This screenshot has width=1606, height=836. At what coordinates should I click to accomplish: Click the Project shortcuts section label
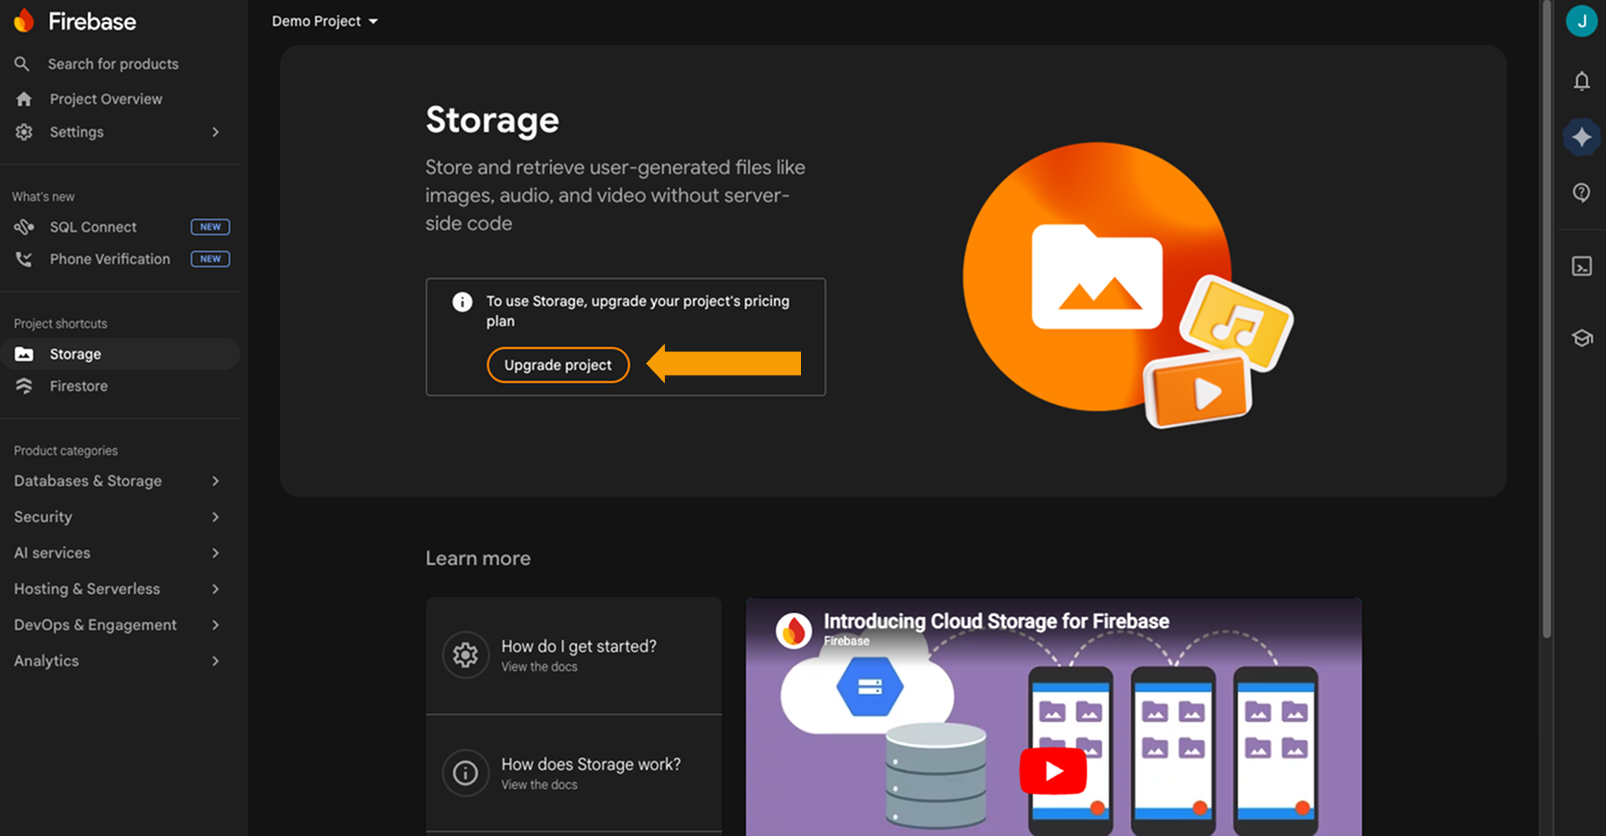point(60,324)
